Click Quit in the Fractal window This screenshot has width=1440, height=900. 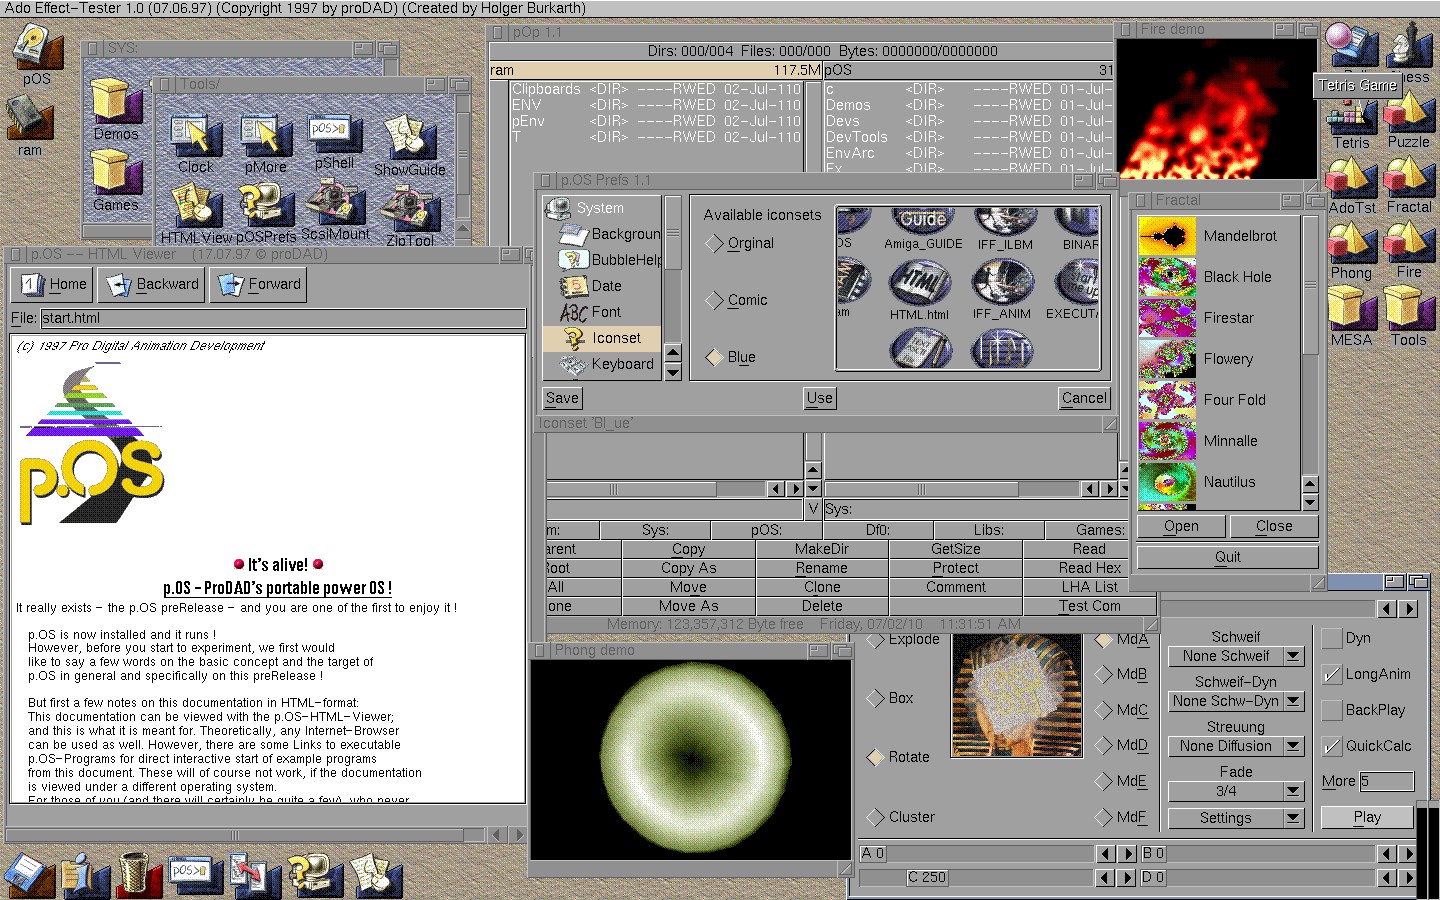(x=1228, y=557)
